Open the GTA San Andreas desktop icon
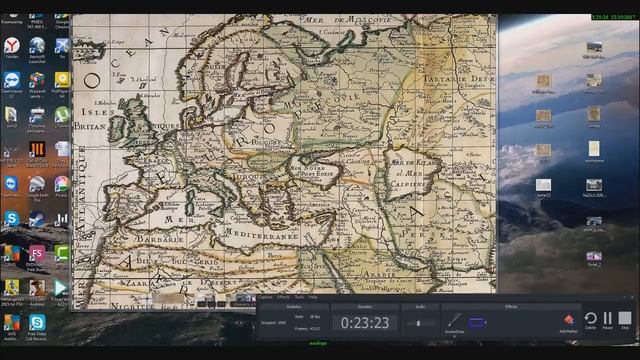640x360 pixels. (x=37, y=288)
